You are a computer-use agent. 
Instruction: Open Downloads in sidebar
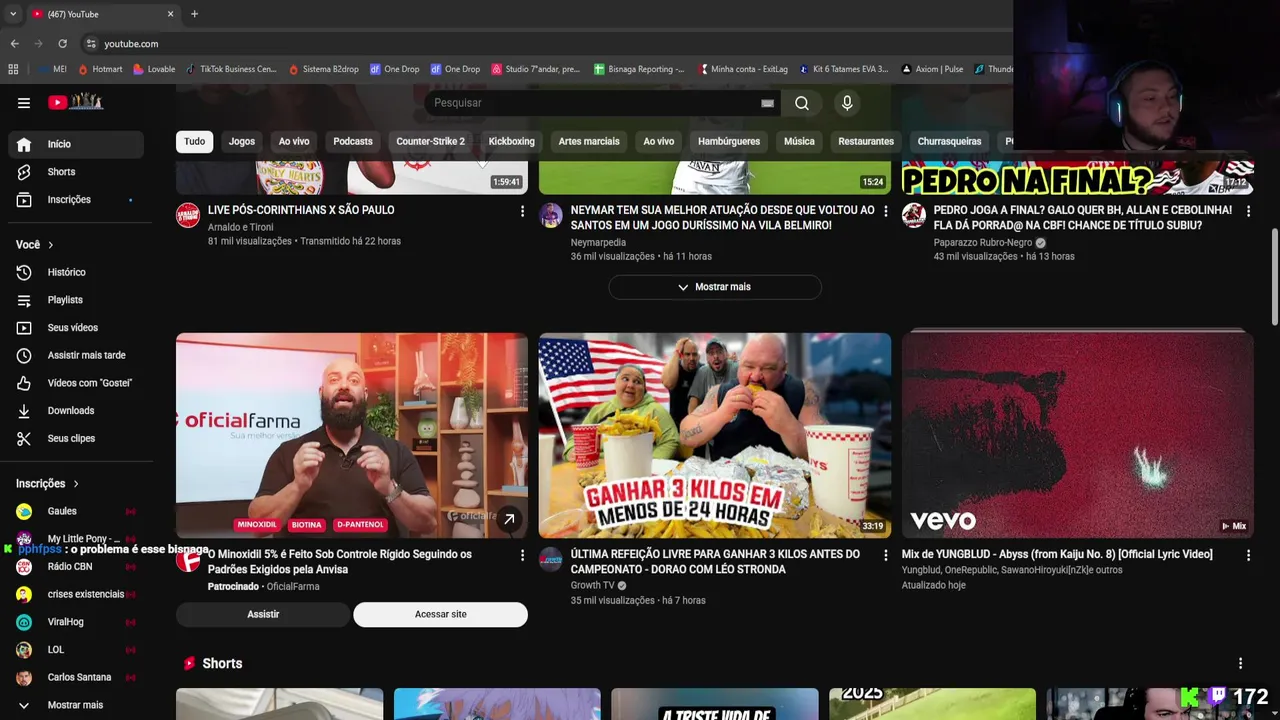pyautogui.click(x=76, y=411)
